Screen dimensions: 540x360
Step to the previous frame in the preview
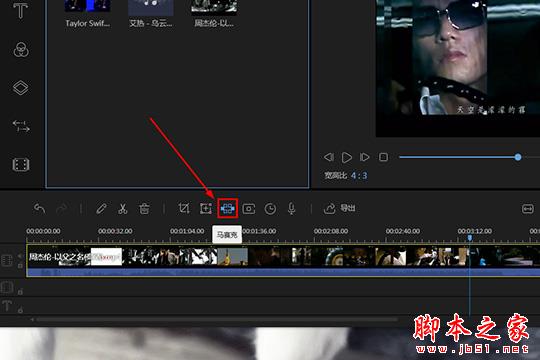(329, 157)
